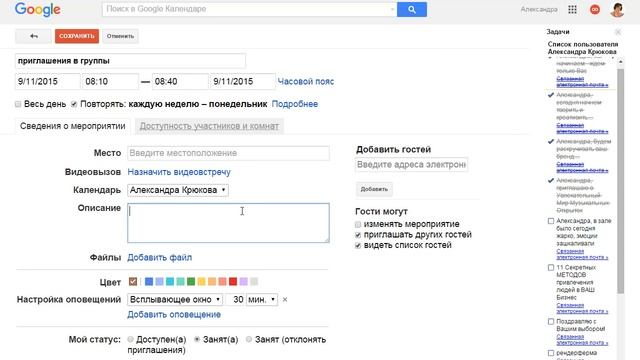The image size is (640, 360).
Task: Click the Отменить button
Action: coord(120,36)
